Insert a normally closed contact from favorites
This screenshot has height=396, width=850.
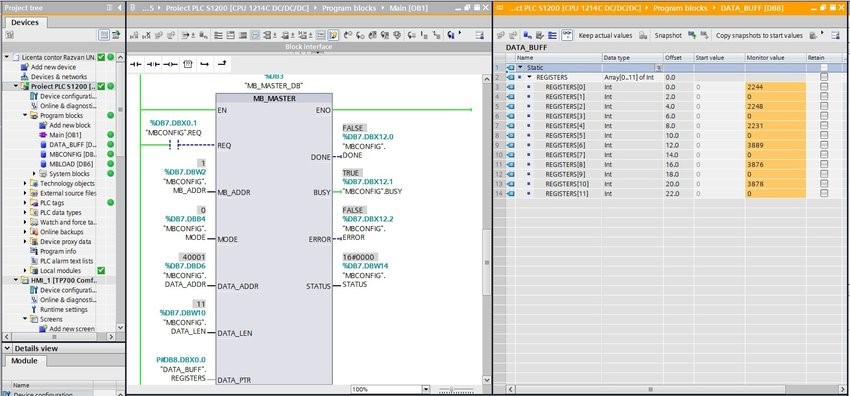[x=153, y=64]
